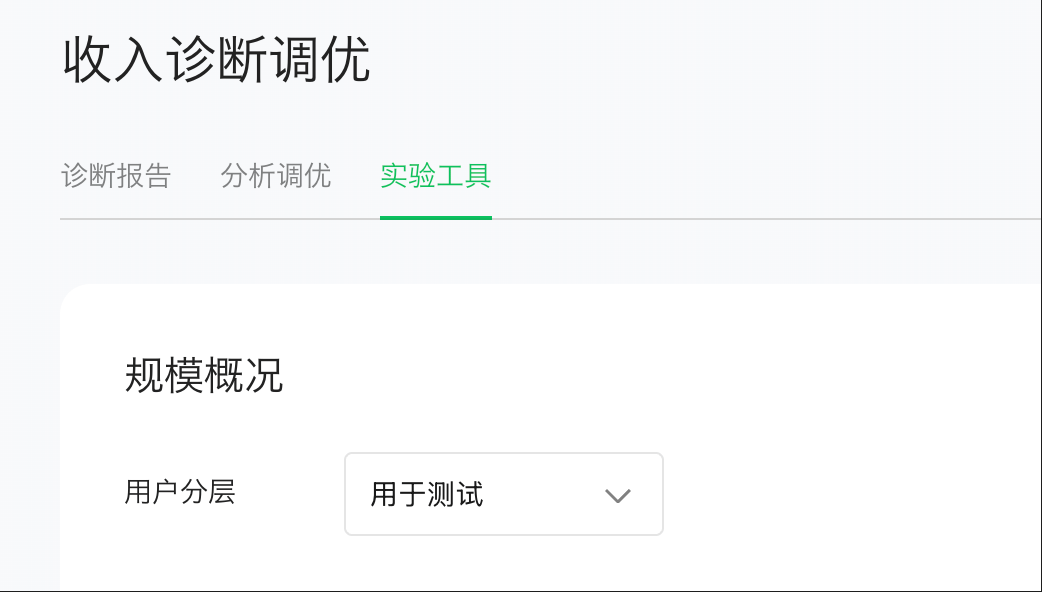Screen dimensions: 1042x592
Task: Navigate to 分析调优 analysis section
Action: tap(275, 177)
